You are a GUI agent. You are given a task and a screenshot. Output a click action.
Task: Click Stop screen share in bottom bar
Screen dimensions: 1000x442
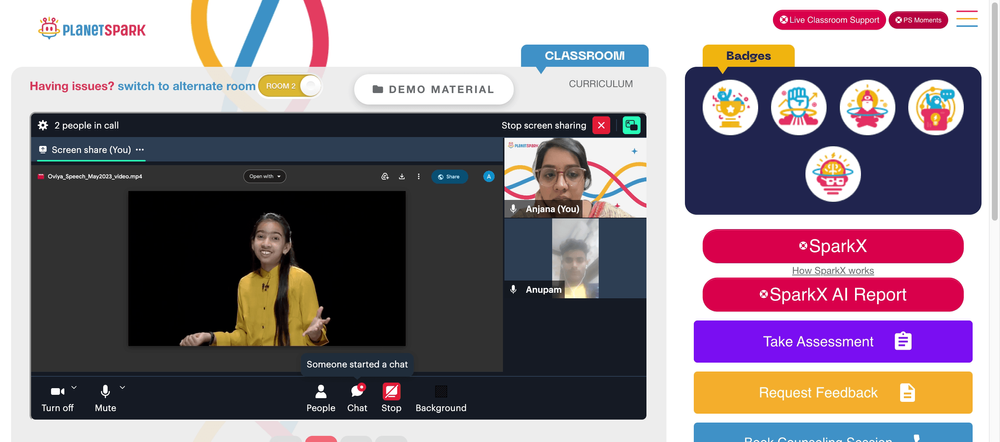click(x=391, y=399)
